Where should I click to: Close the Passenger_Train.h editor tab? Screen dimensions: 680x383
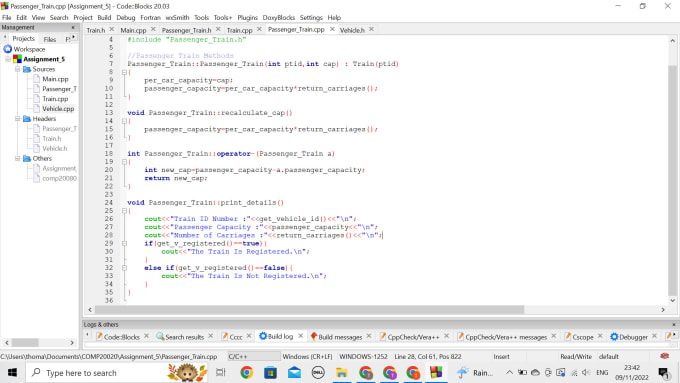[218, 29]
